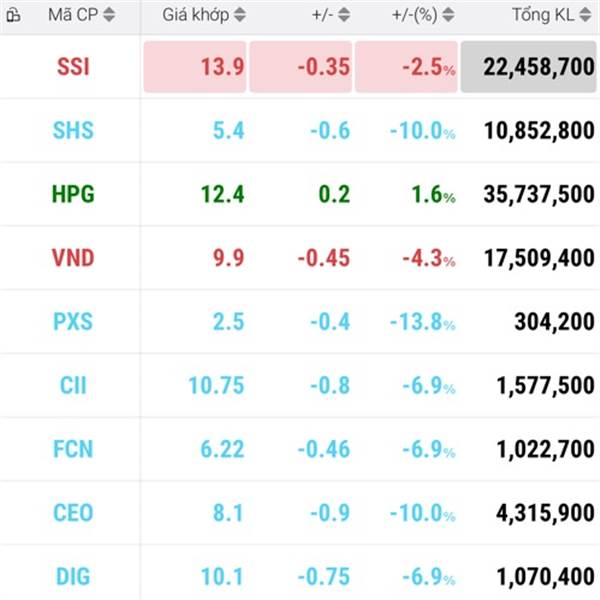Open the SSI stock symbol
This screenshot has height=600, width=600.
(x=72, y=67)
